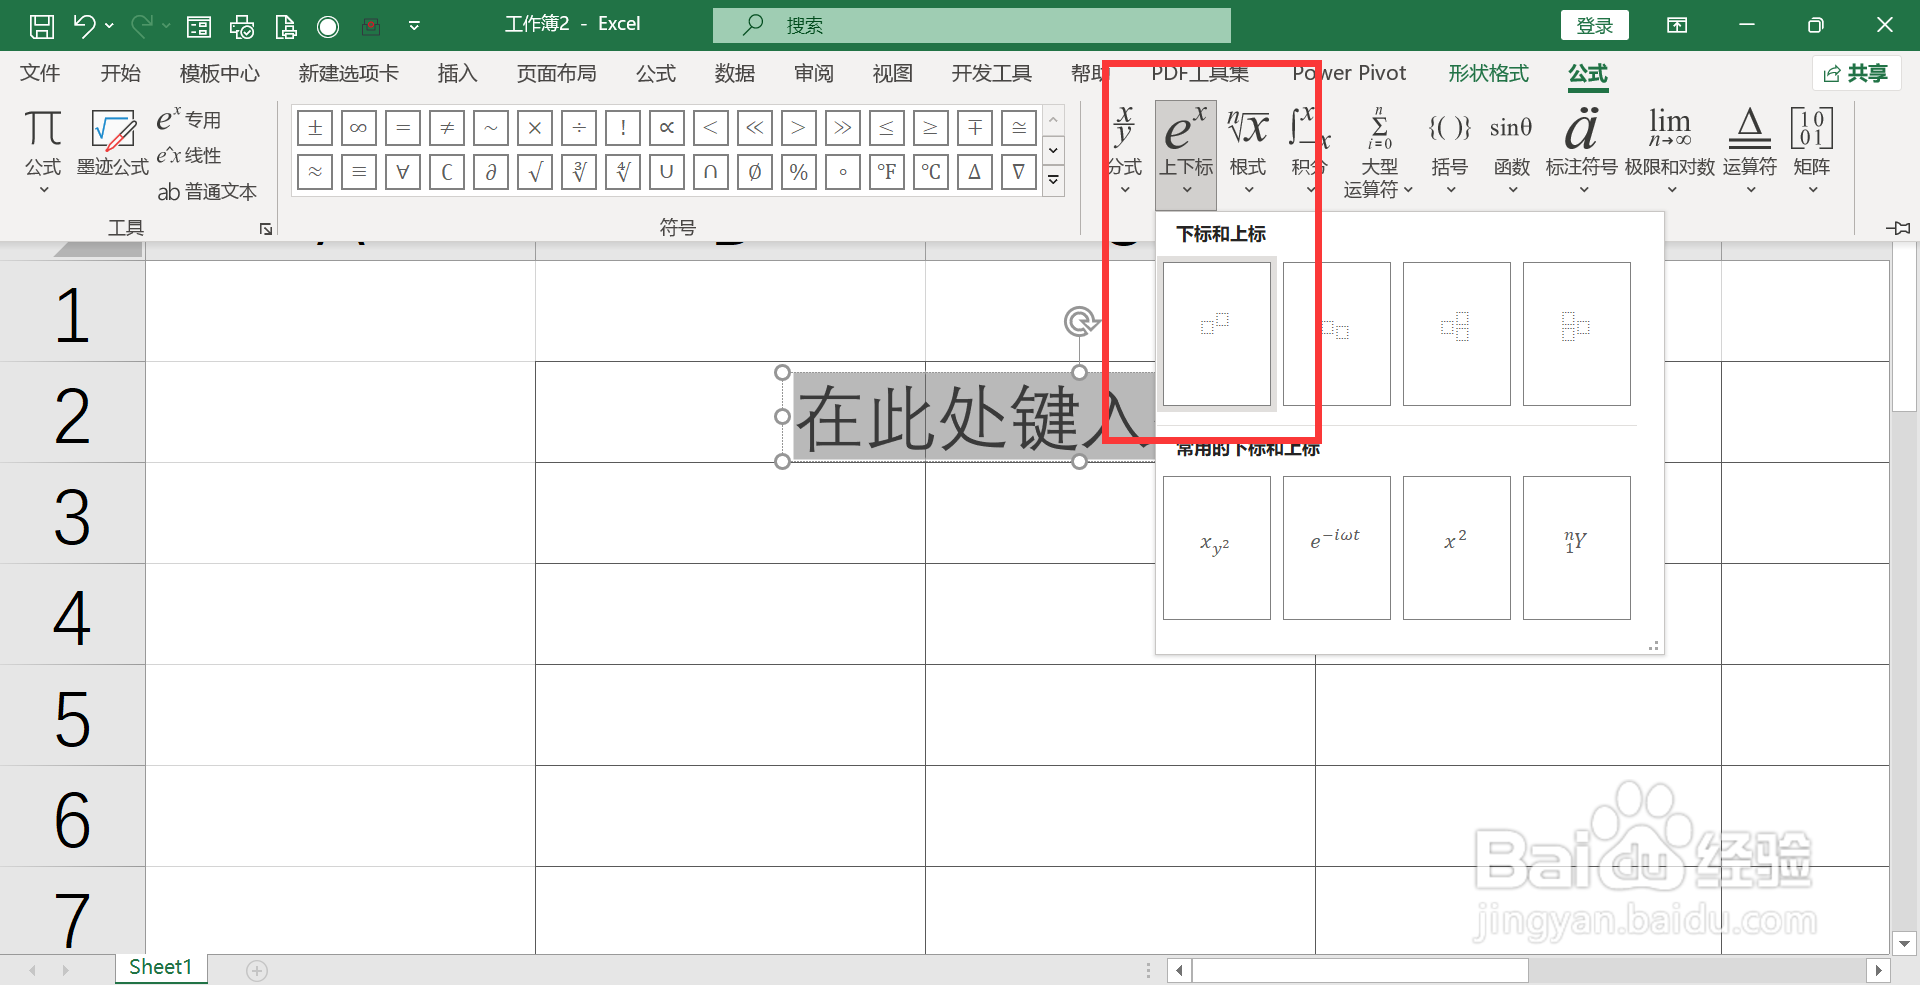Expand the symbol gallery list

point(1053,181)
